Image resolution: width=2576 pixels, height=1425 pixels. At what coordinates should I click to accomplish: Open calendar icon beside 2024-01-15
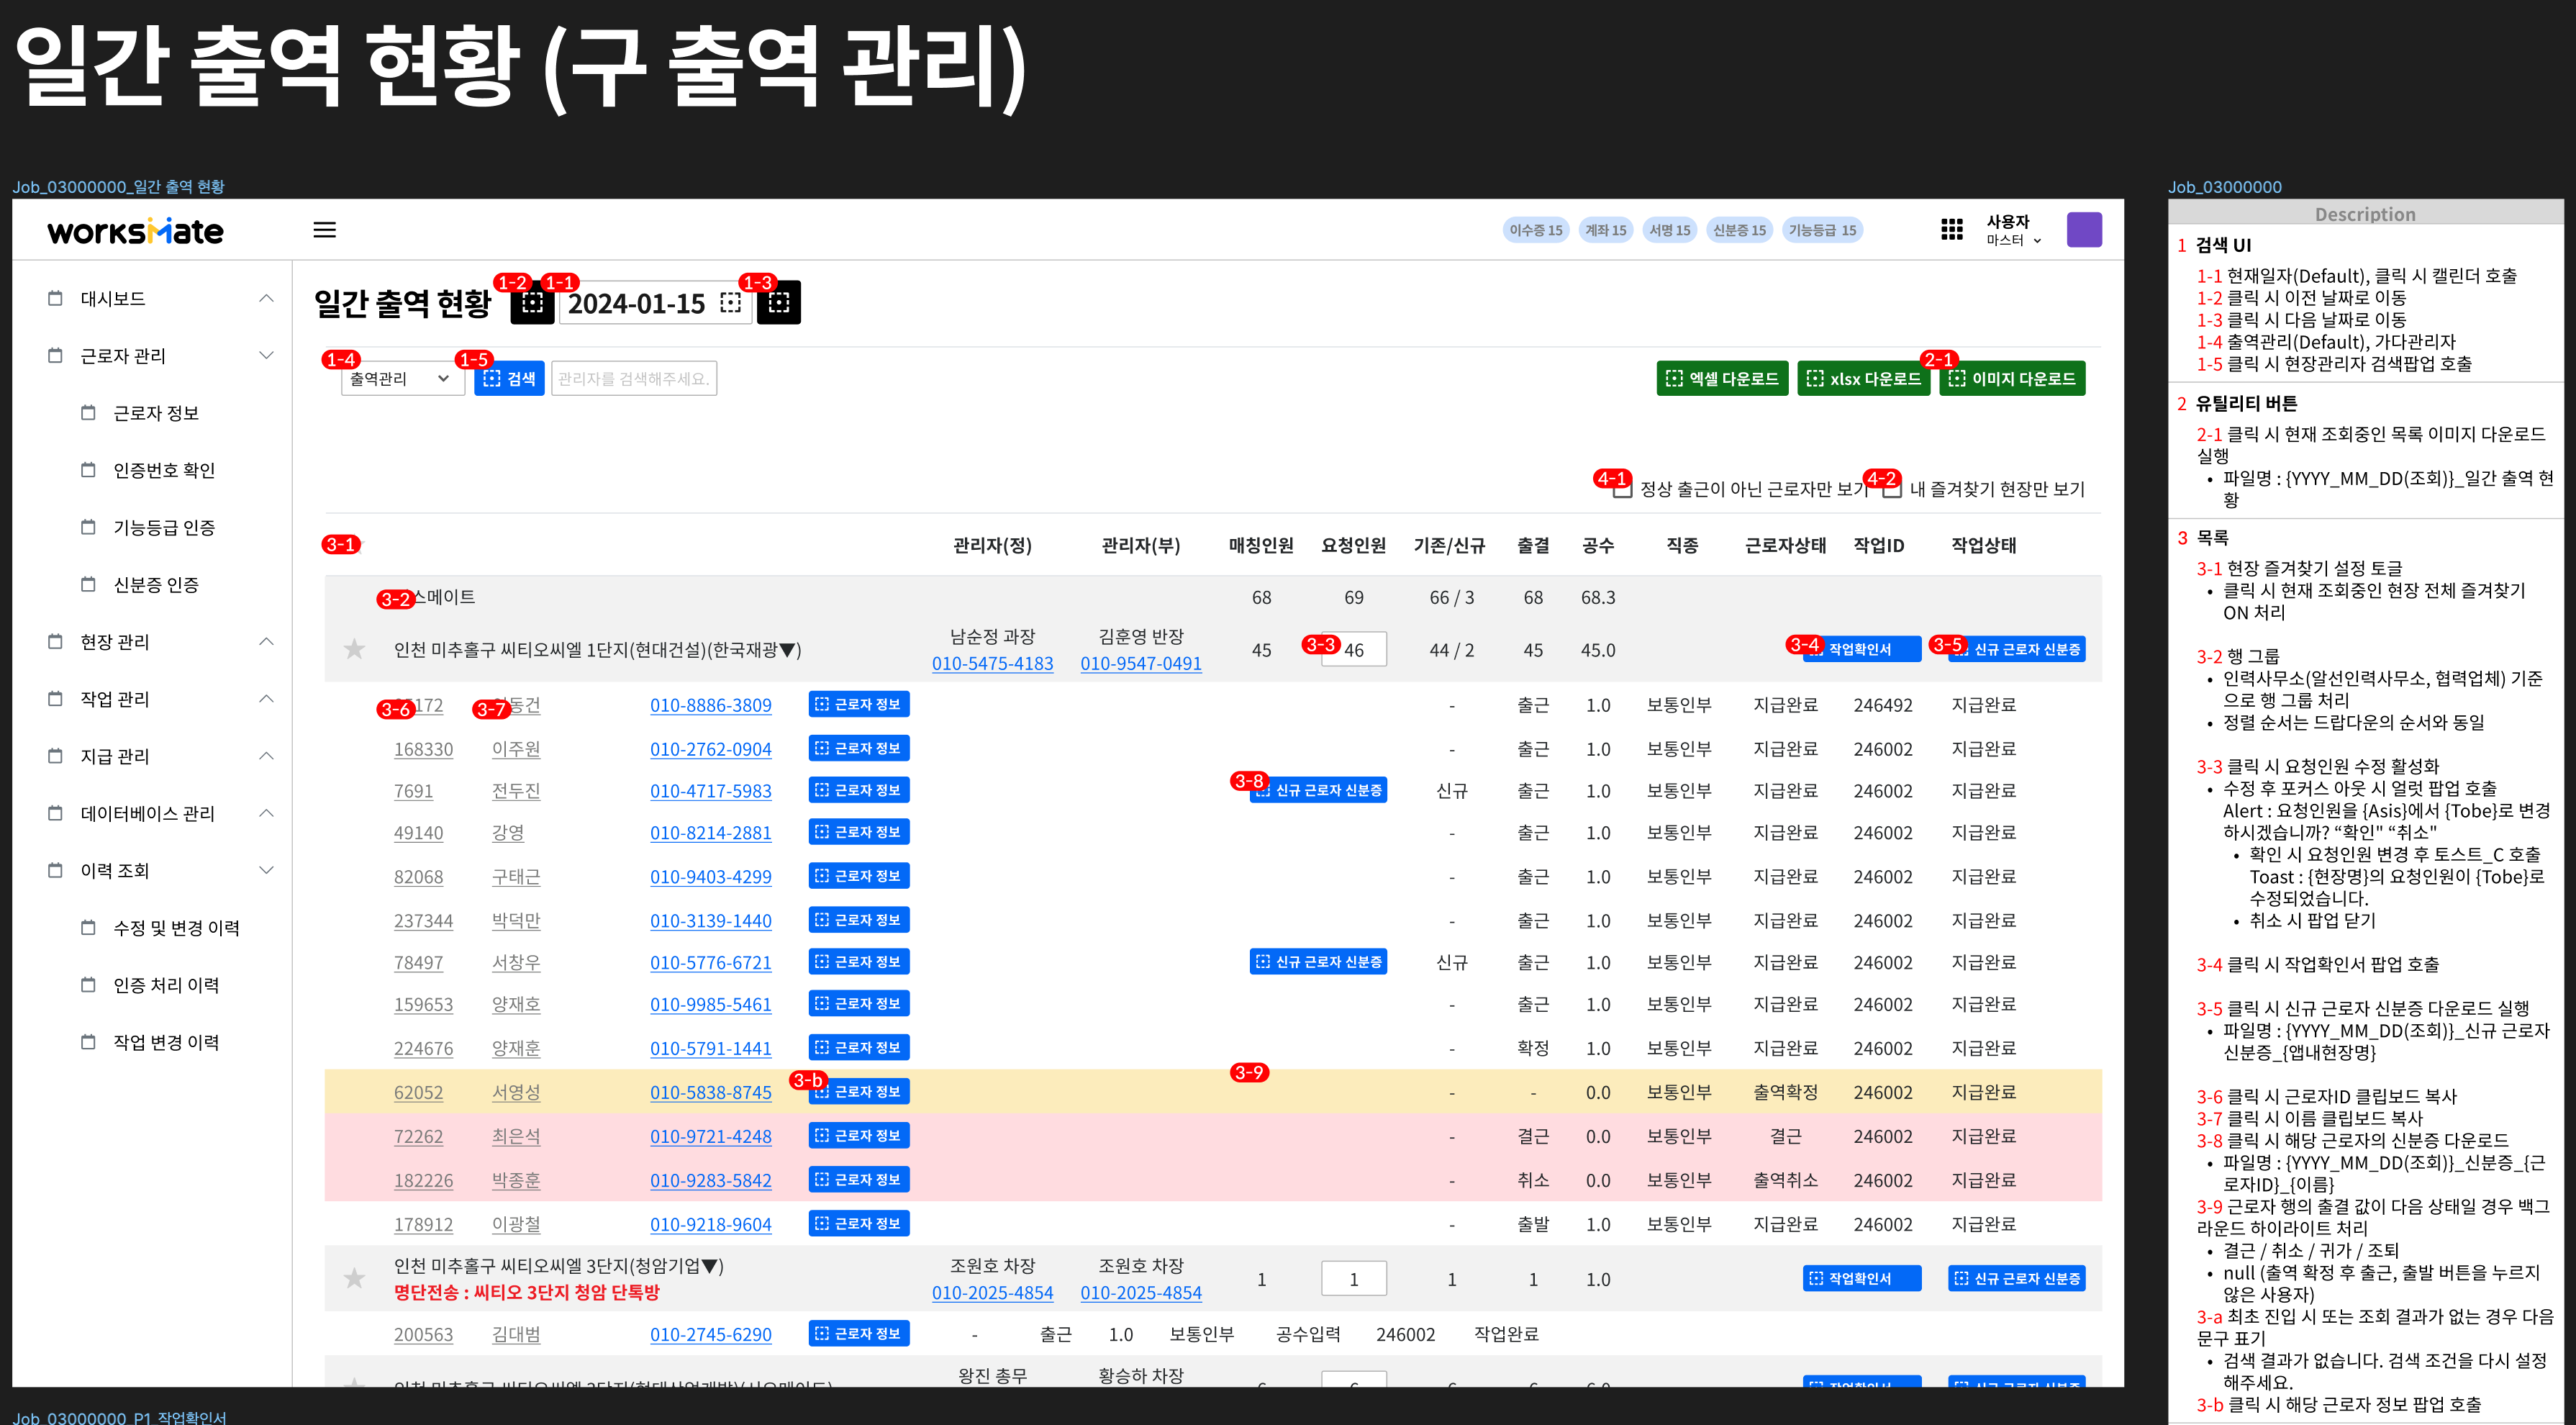point(731,303)
